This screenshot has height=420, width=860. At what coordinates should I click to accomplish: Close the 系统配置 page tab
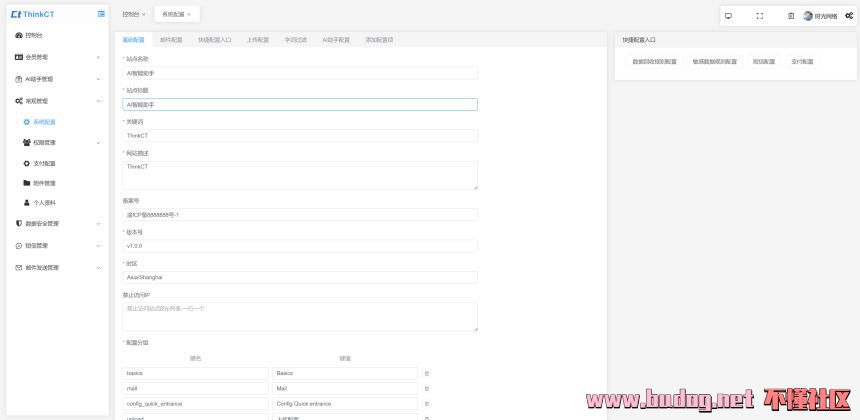click(189, 15)
